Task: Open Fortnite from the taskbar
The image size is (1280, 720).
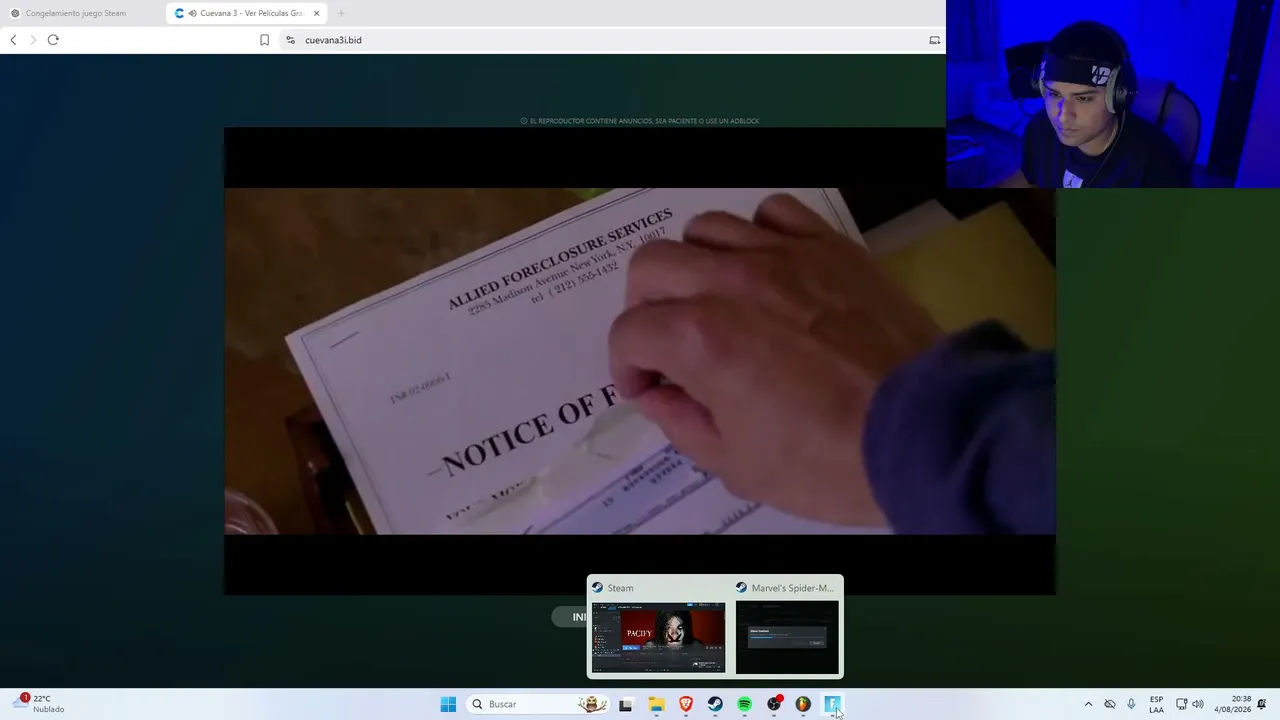Action: [x=832, y=704]
